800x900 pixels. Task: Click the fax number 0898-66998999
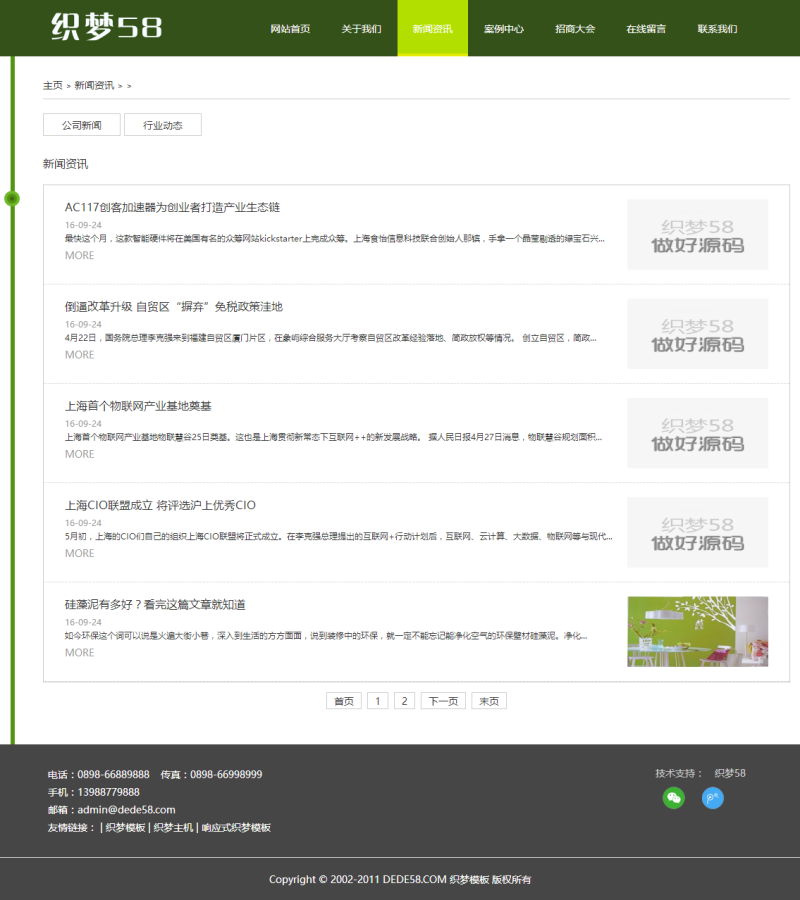[226, 774]
